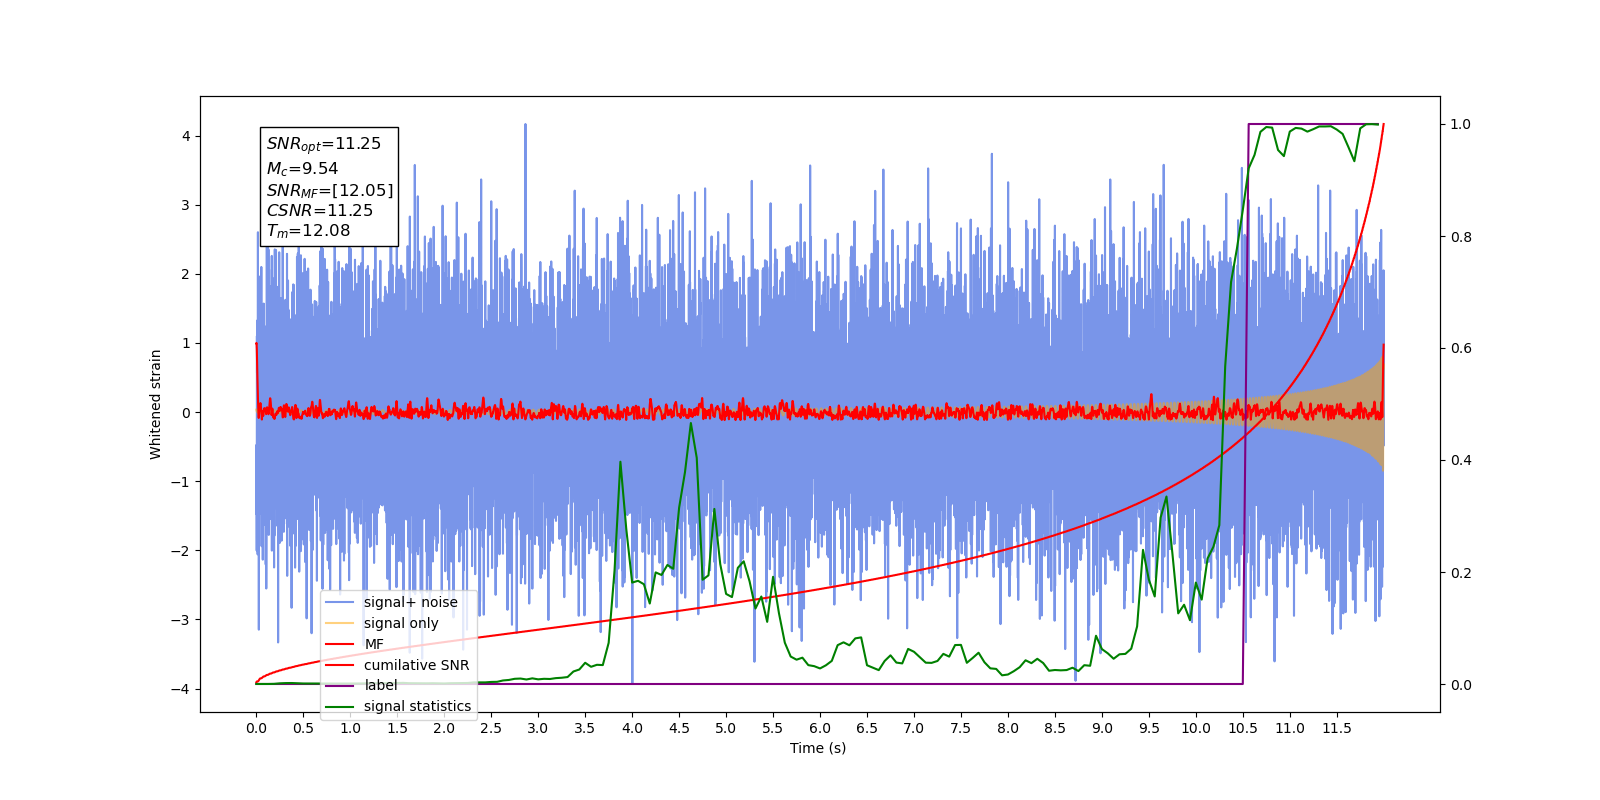Click the 9.0 tick on the time axis
The height and width of the screenshot is (800, 1600).
click(x=1102, y=728)
